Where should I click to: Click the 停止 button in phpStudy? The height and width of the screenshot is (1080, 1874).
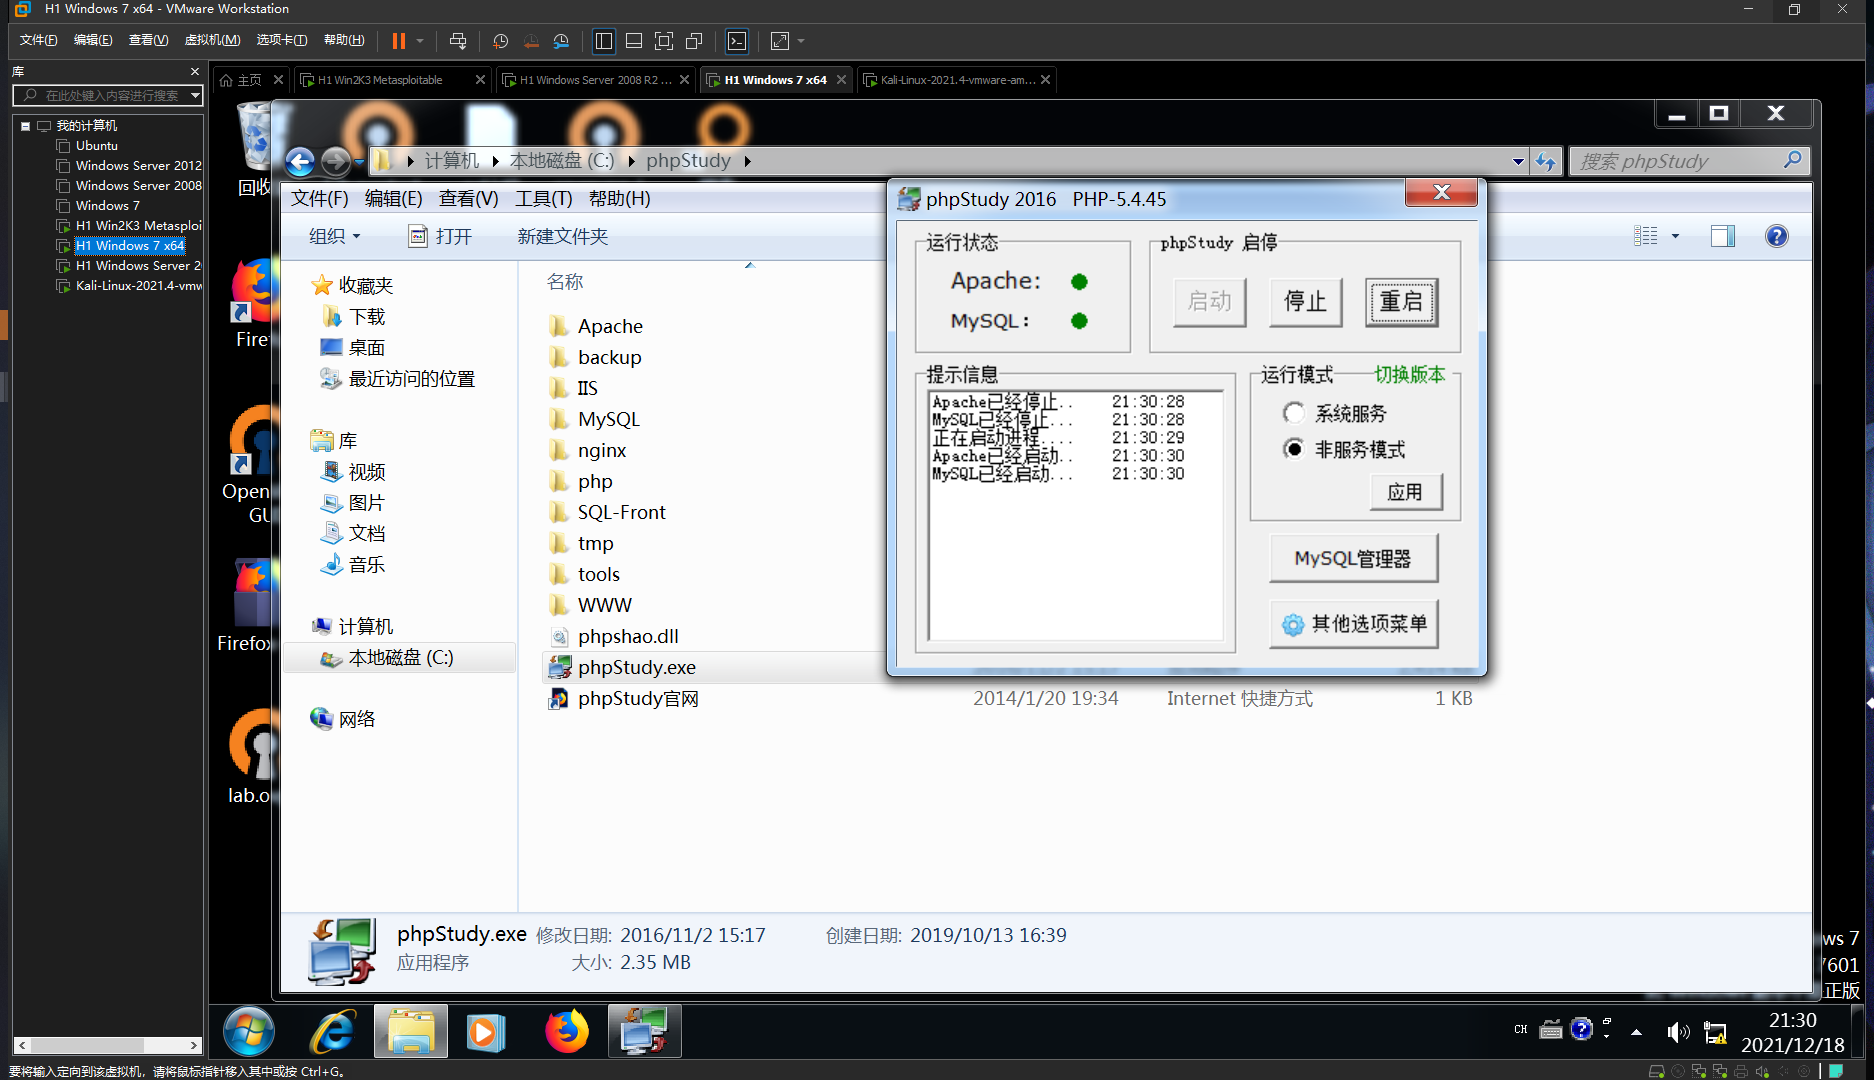(x=1305, y=301)
